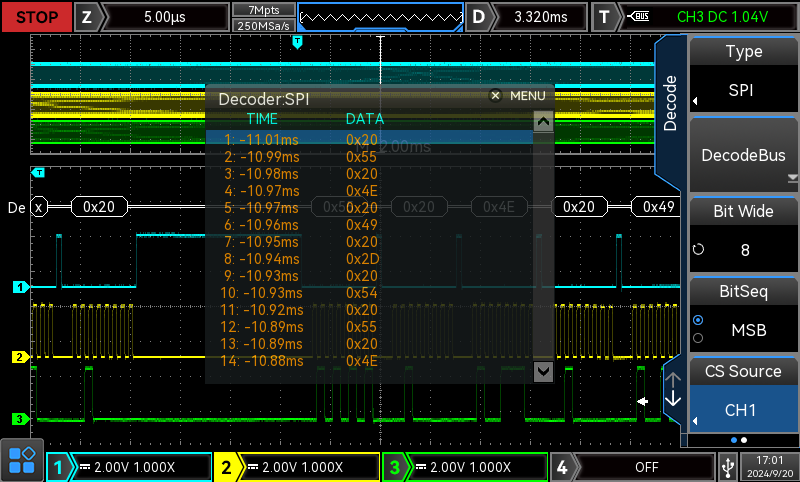The height and width of the screenshot is (482, 800).
Task: Click the first decoded 0x20 bus packet
Action: (x=99, y=207)
